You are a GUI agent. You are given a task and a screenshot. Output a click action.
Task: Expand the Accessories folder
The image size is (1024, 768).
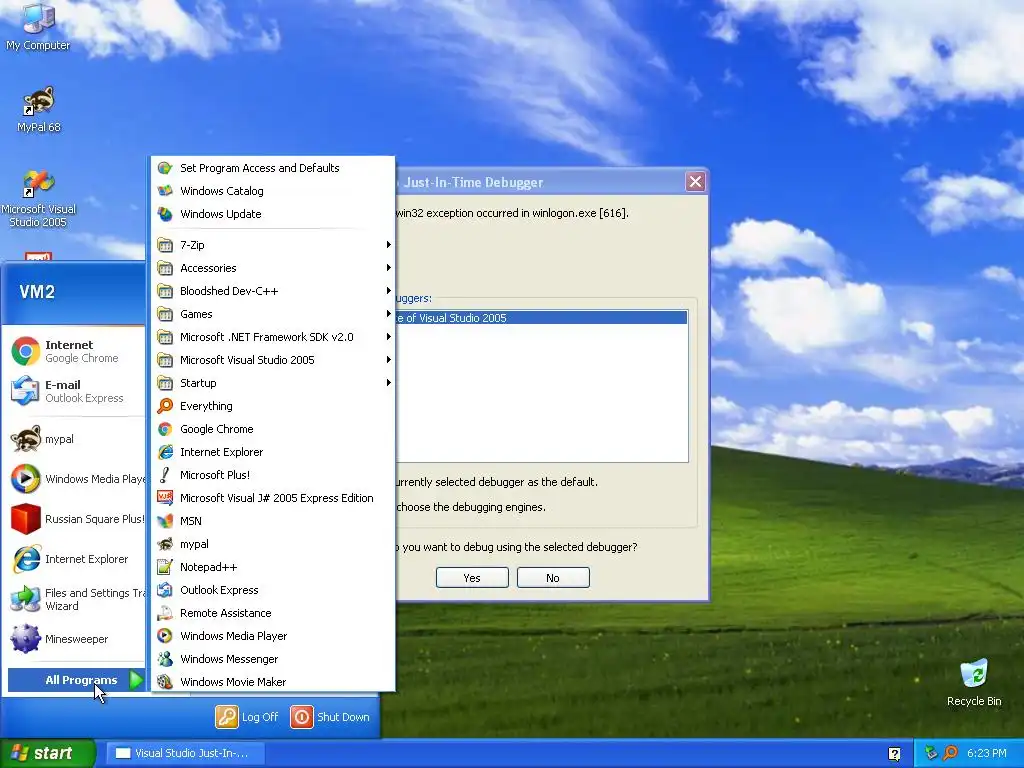click(273, 268)
